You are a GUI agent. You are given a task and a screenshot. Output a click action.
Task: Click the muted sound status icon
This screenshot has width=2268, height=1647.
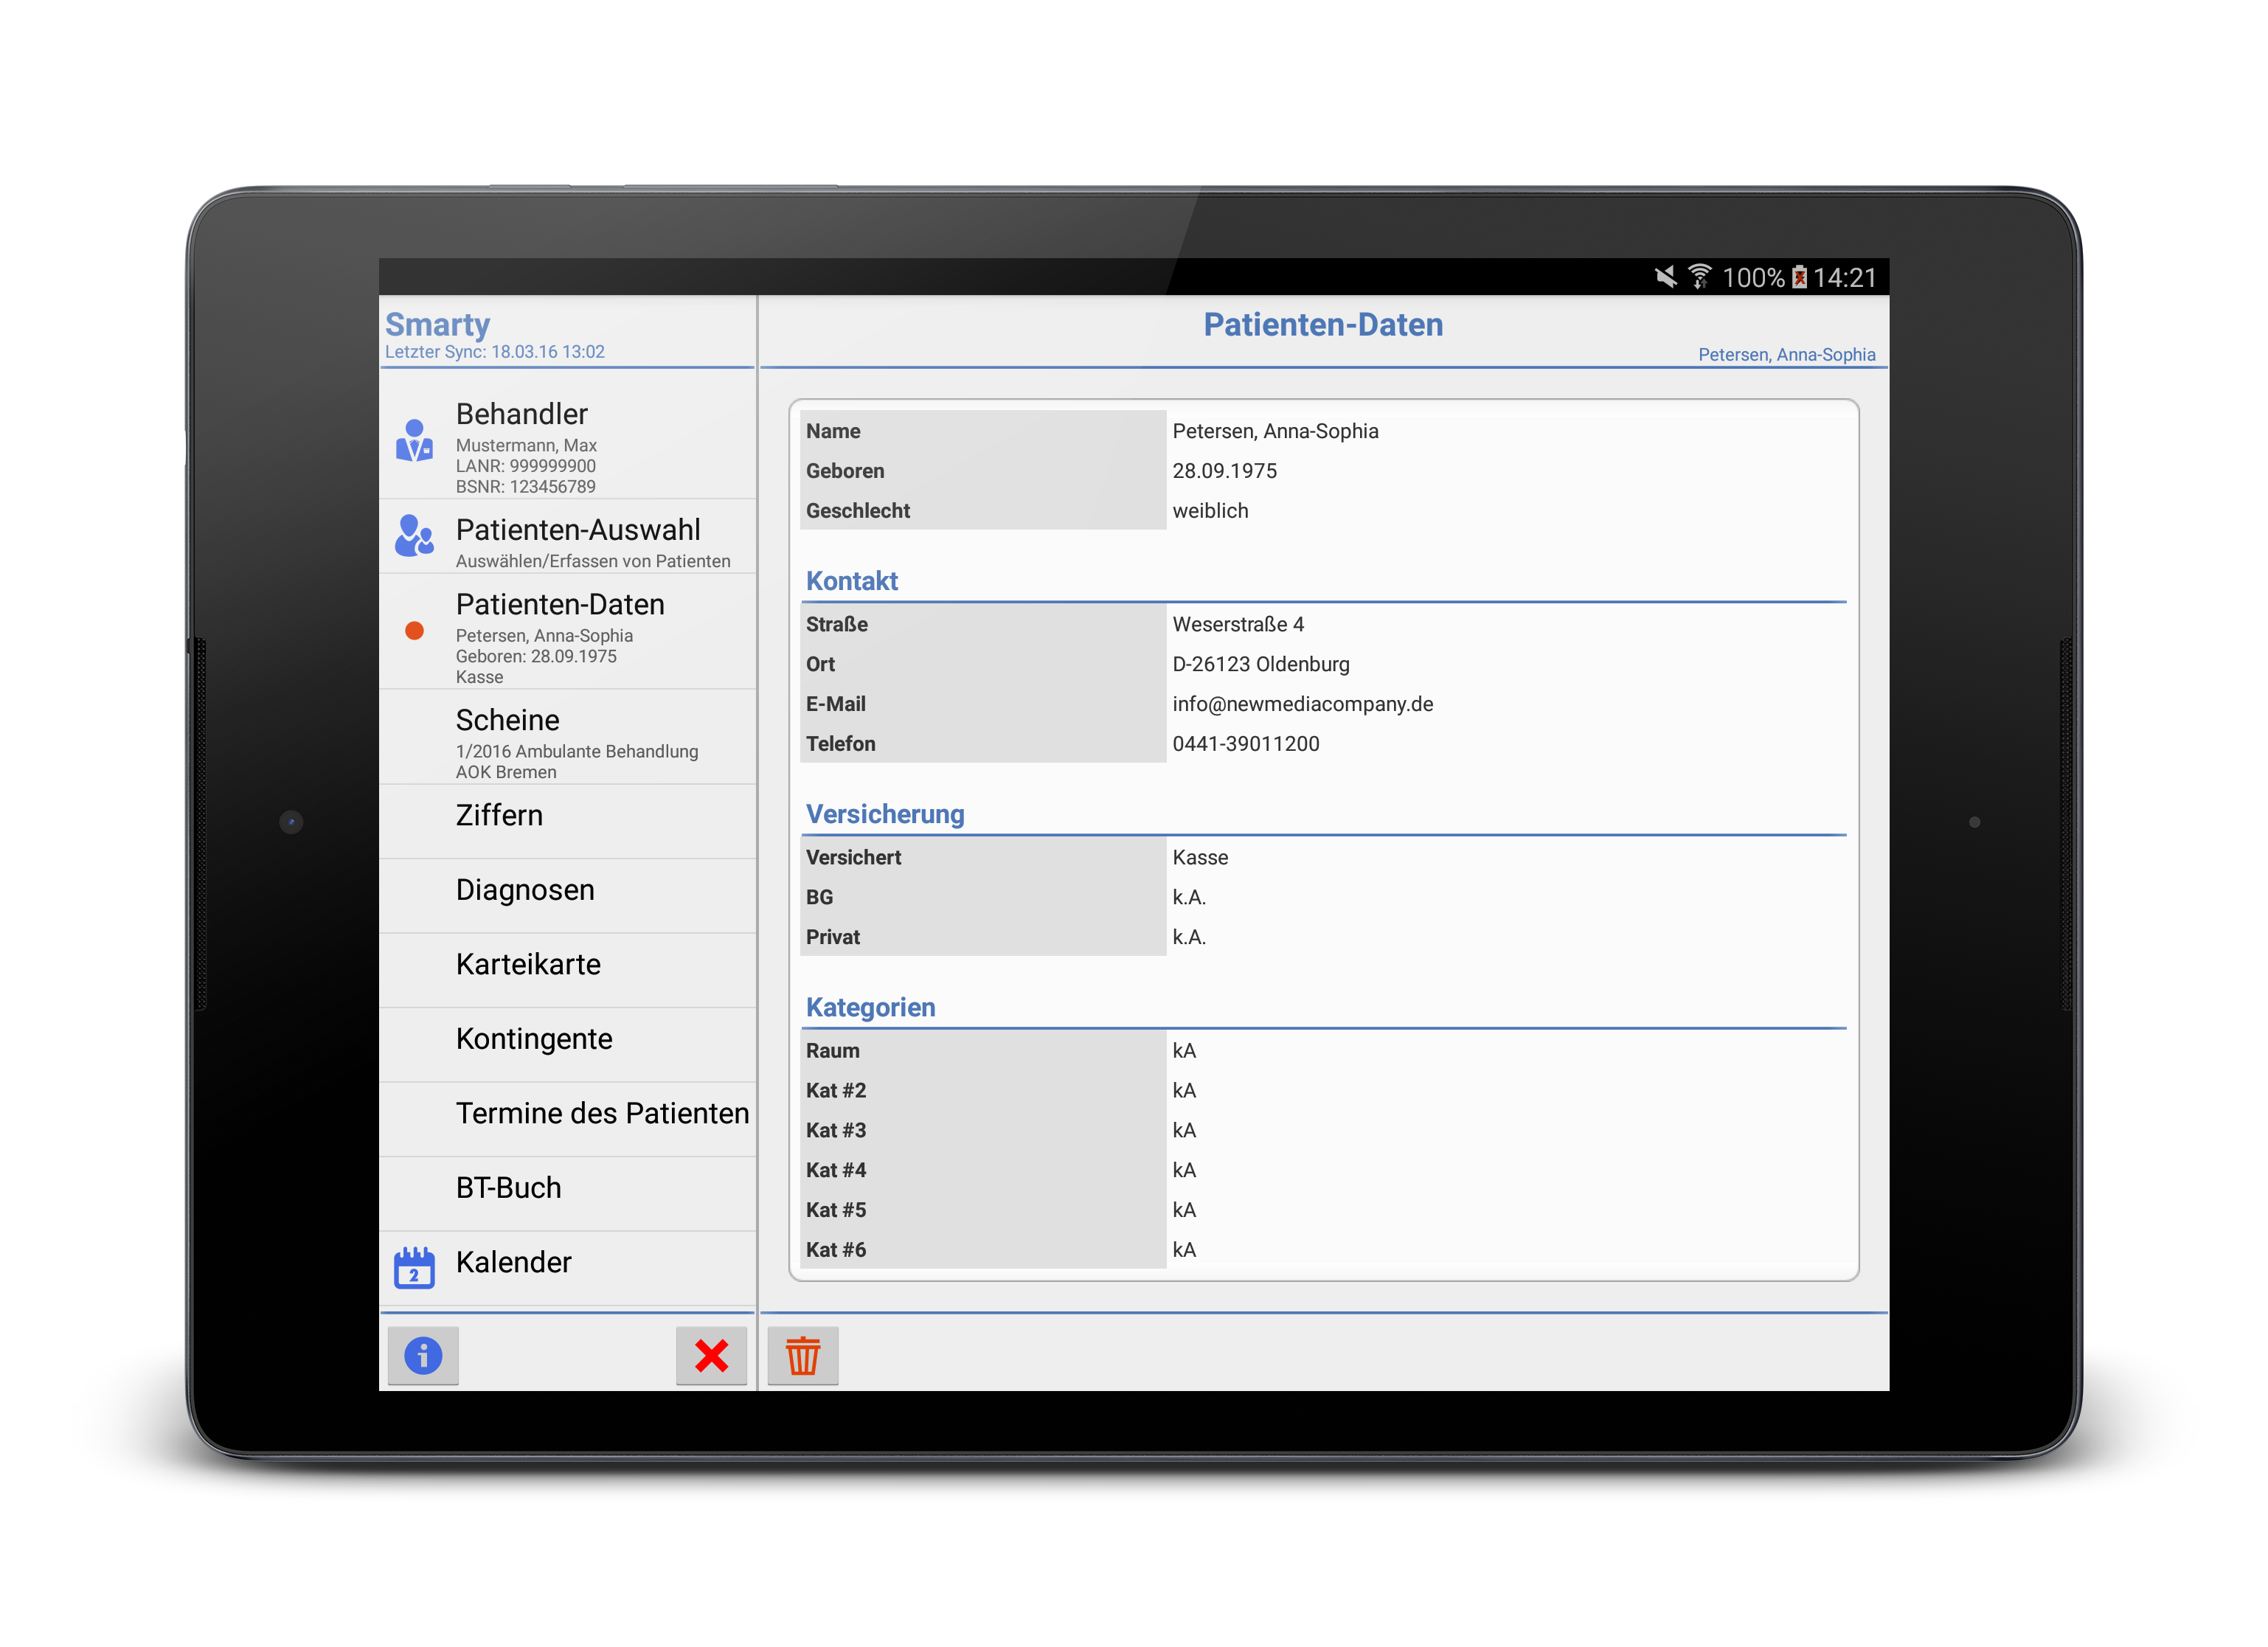1665,277
